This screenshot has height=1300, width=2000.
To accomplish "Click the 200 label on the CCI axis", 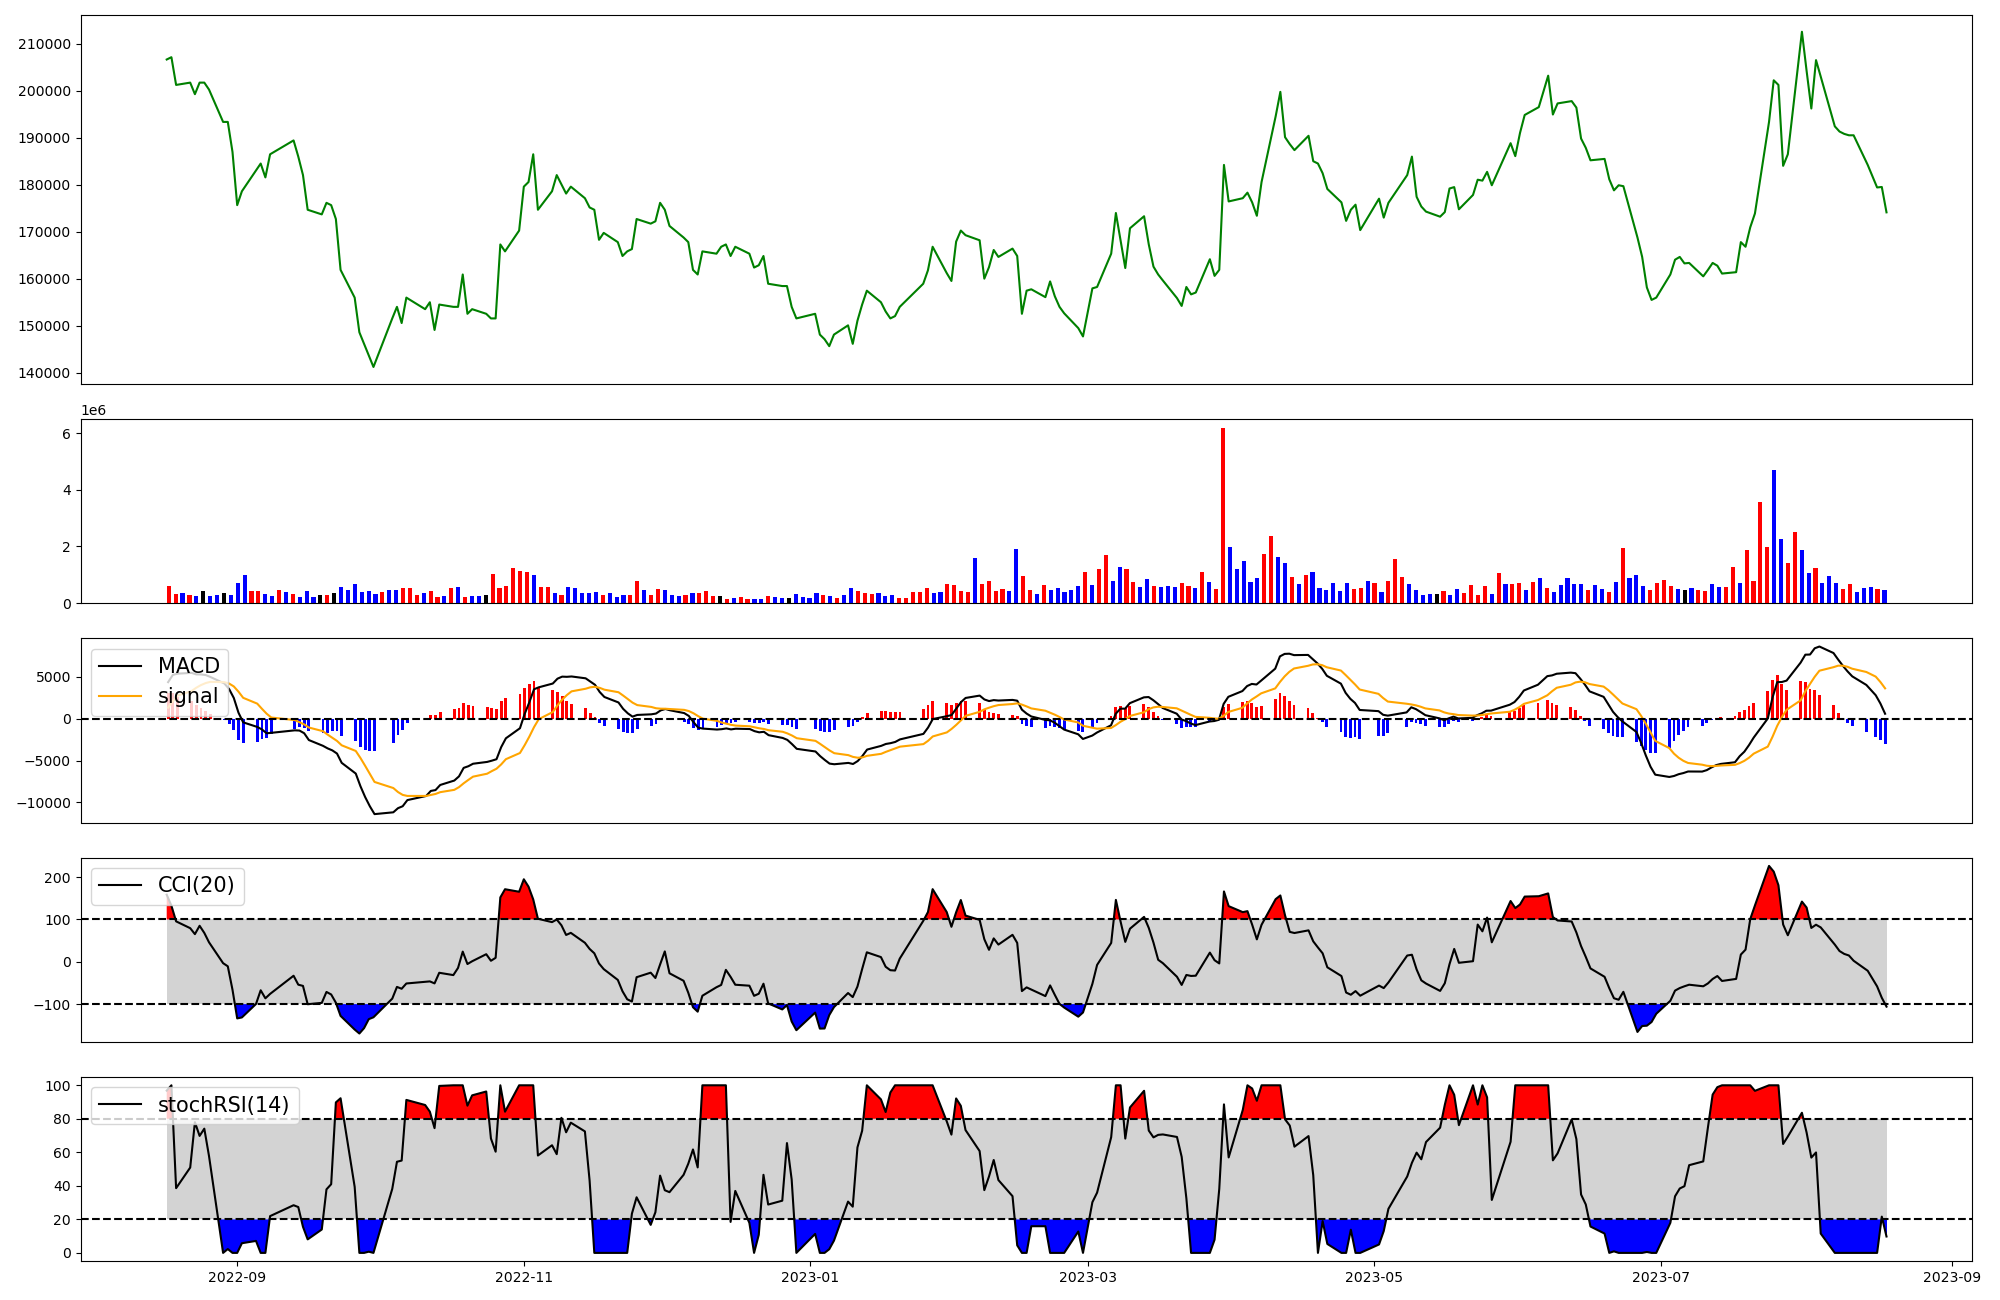I will (58, 878).
